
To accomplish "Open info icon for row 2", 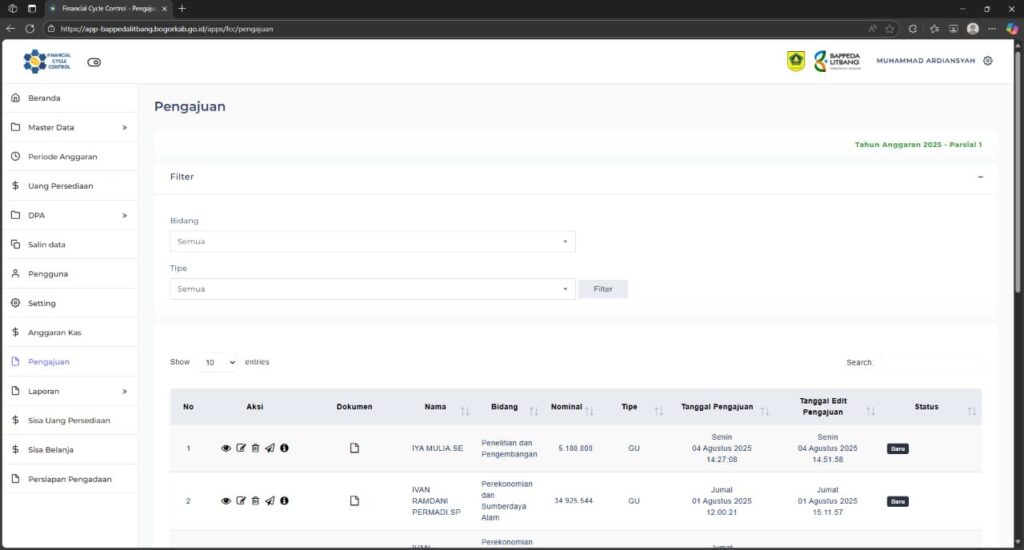I will (x=284, y=501).
